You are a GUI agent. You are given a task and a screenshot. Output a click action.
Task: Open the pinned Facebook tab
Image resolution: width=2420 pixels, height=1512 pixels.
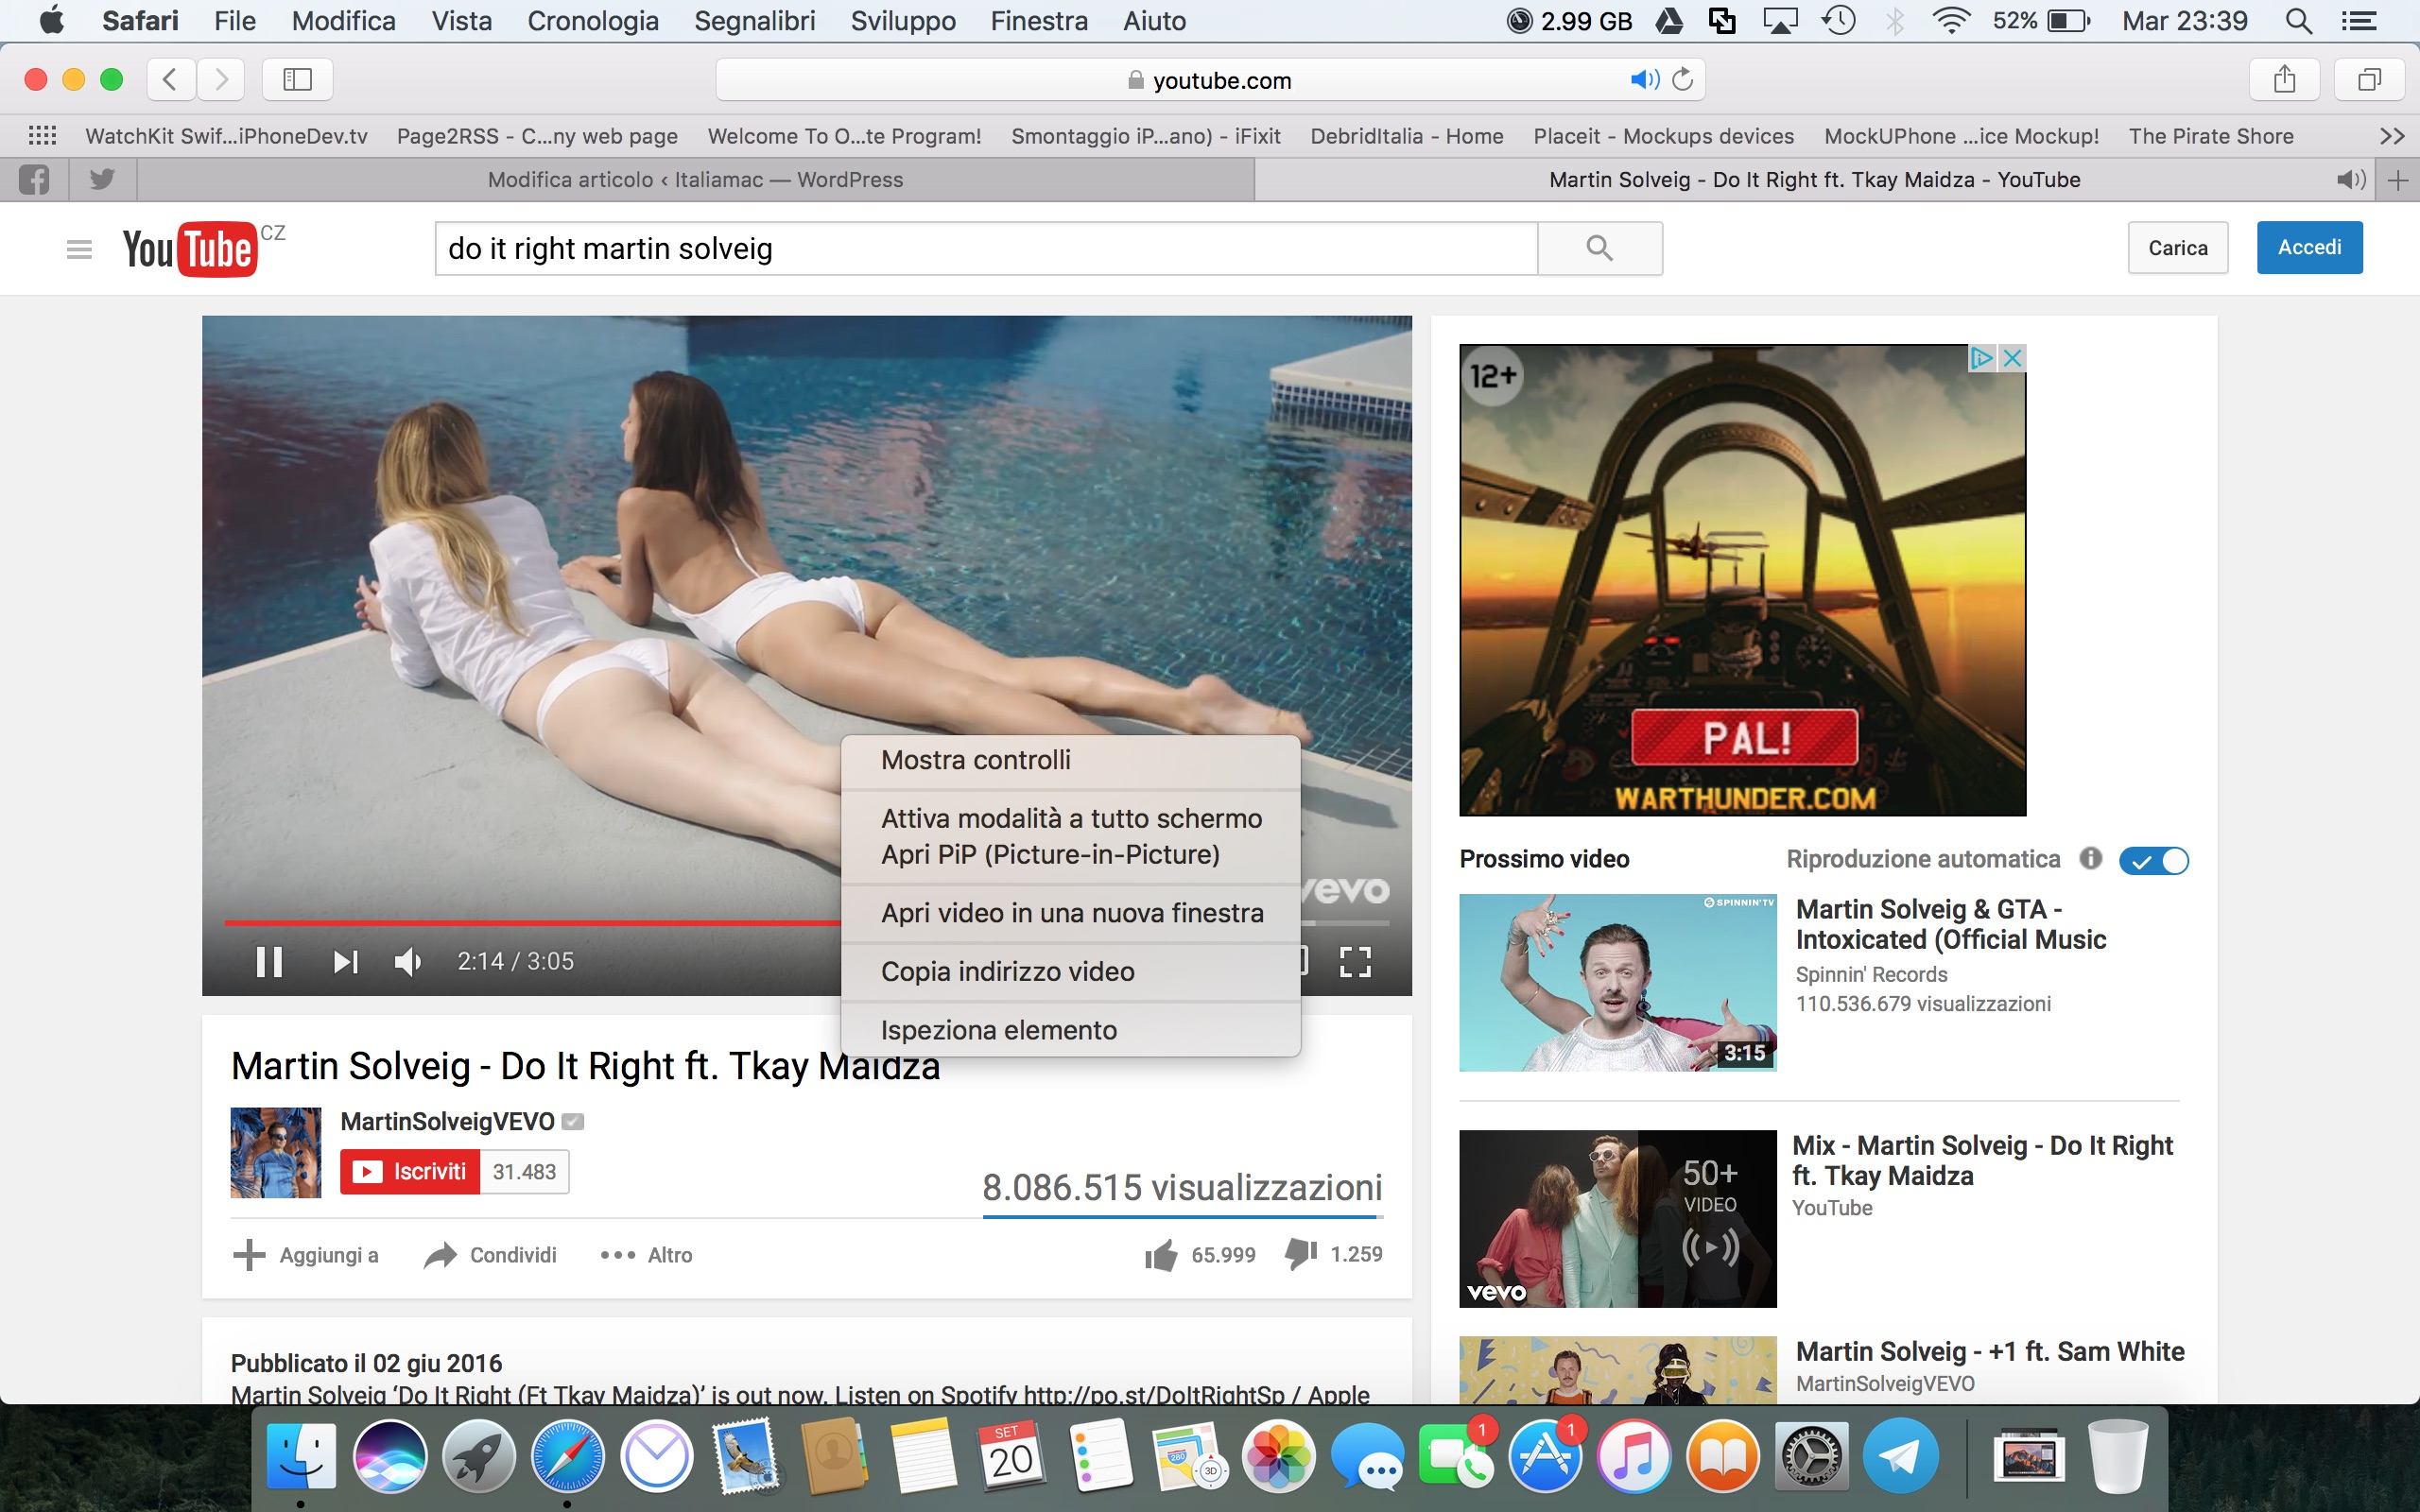[34, 180]
